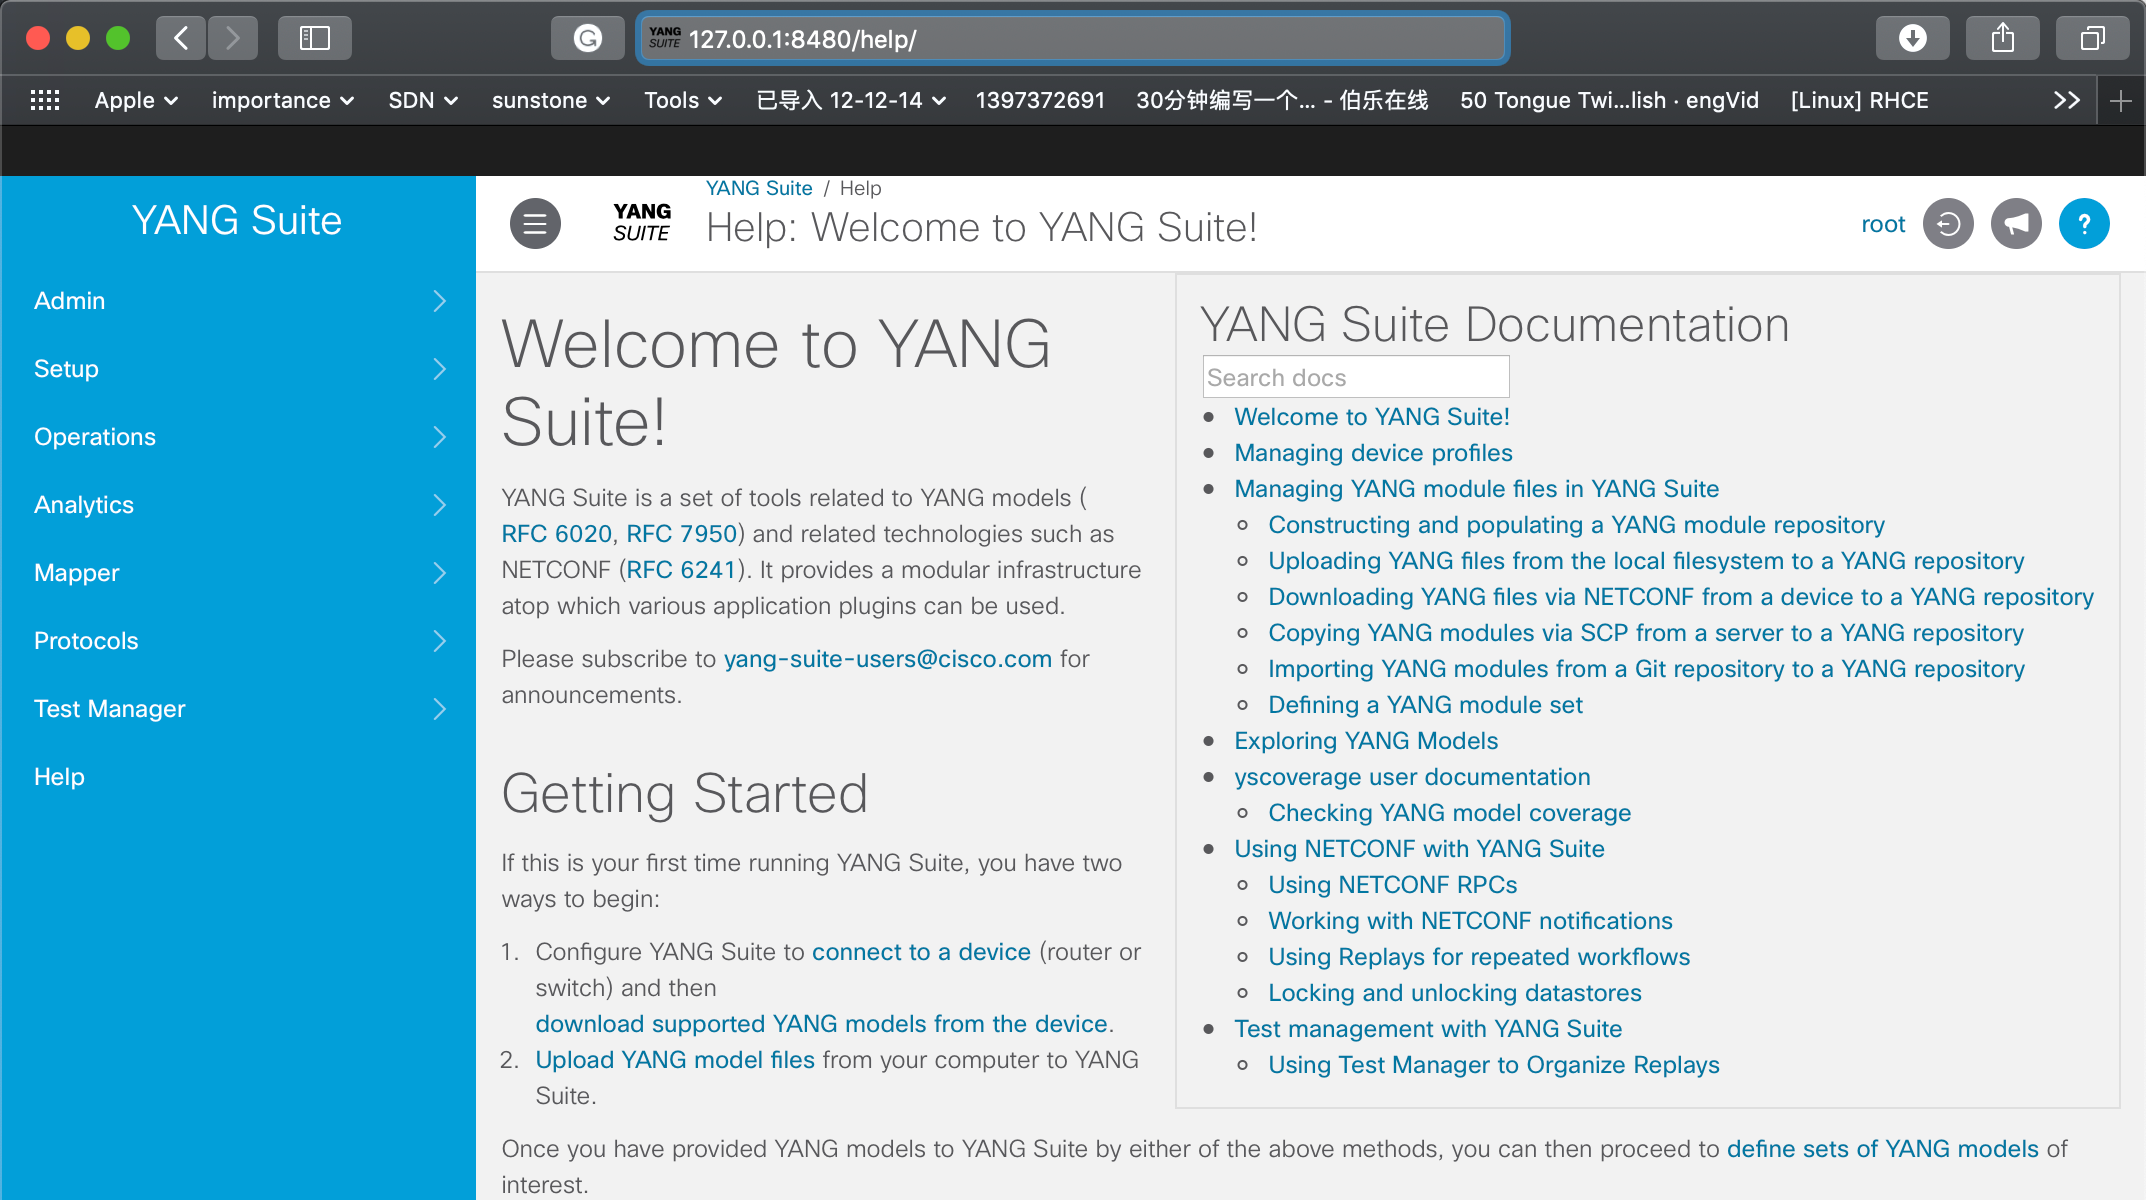
Task: Click the megaphone announcements icon
Action: (x=2016, y=224)
